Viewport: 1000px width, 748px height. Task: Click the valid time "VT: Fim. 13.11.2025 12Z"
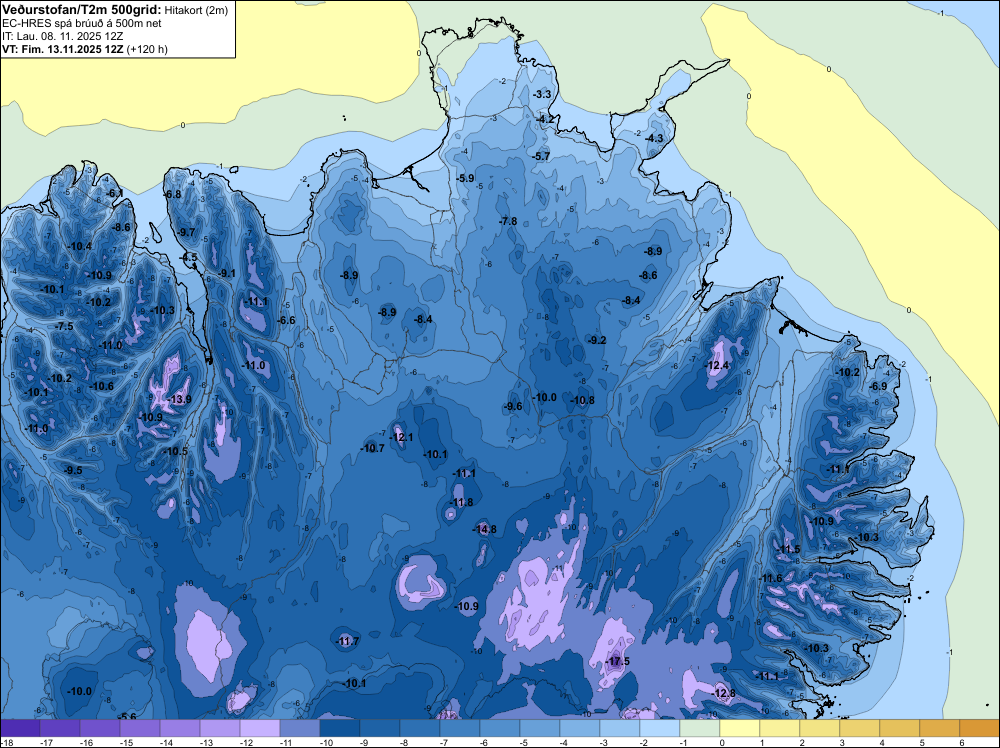coord(62,49)
